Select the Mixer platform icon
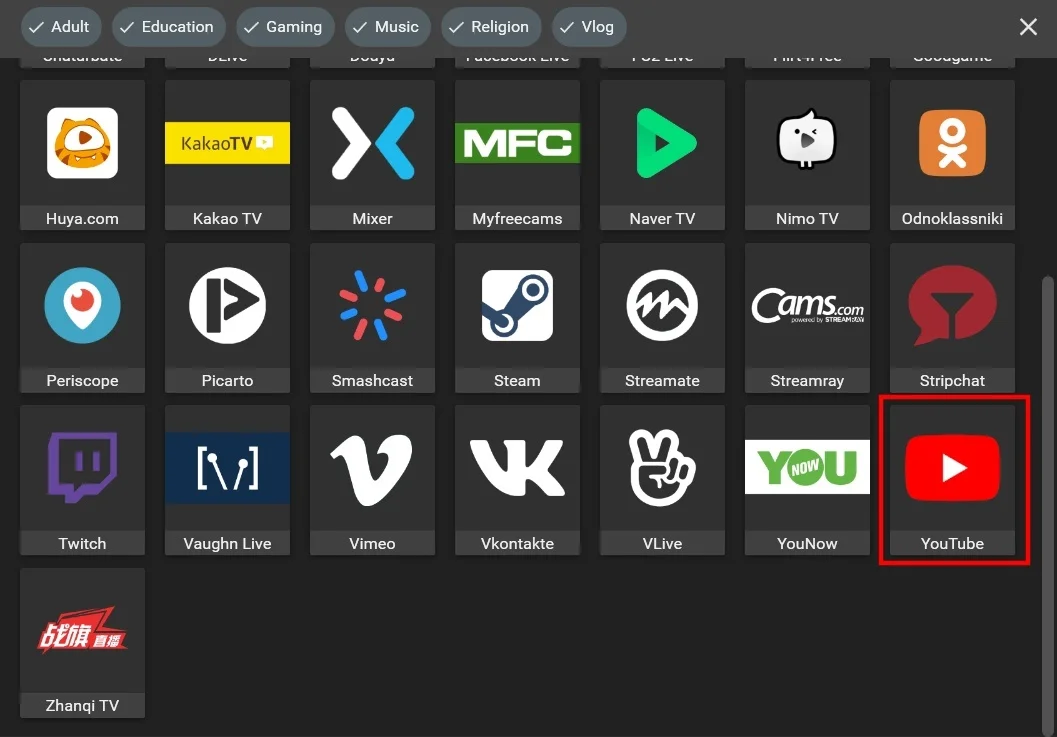The image size is (1057, 737). click(372, 155)
